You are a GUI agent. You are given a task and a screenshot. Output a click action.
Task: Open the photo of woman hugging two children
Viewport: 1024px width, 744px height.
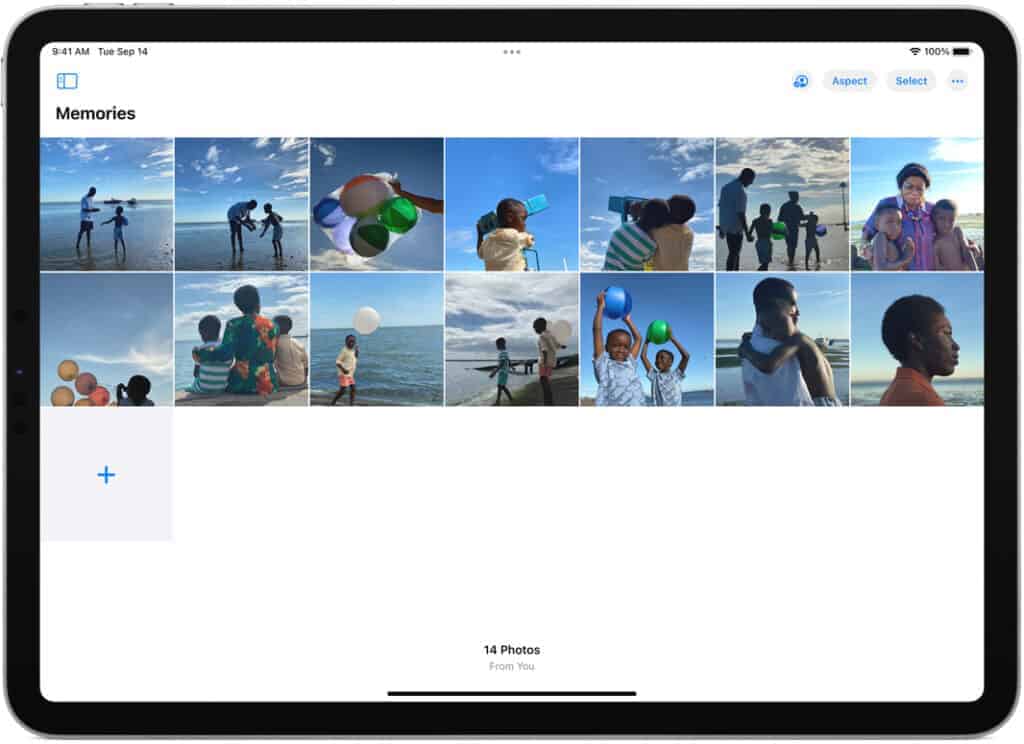coord(916,204)
